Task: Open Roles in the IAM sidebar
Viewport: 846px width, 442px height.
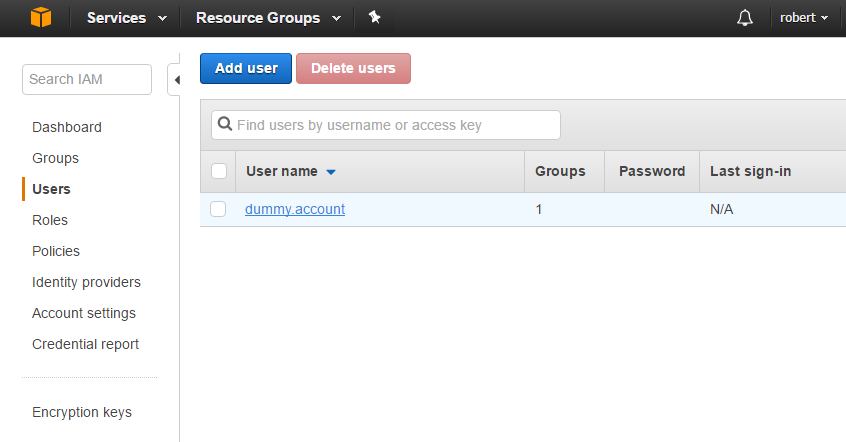Action: (50, 220)
